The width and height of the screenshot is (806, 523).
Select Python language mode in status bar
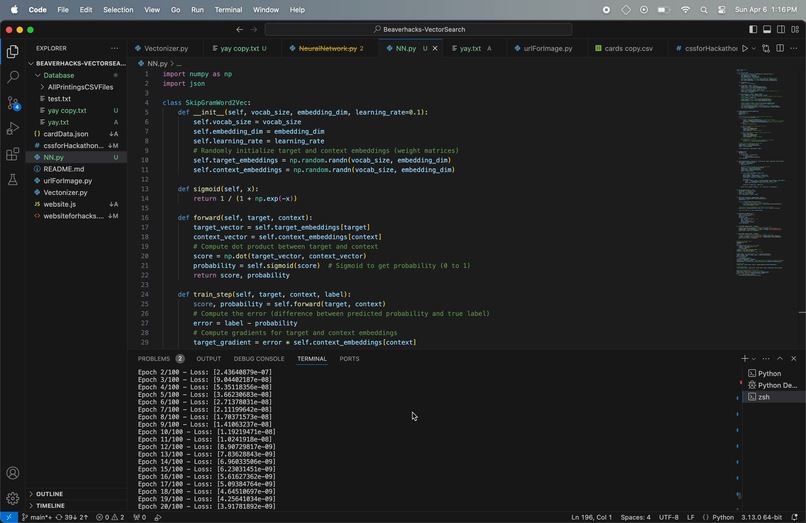(x=723, y=517)
